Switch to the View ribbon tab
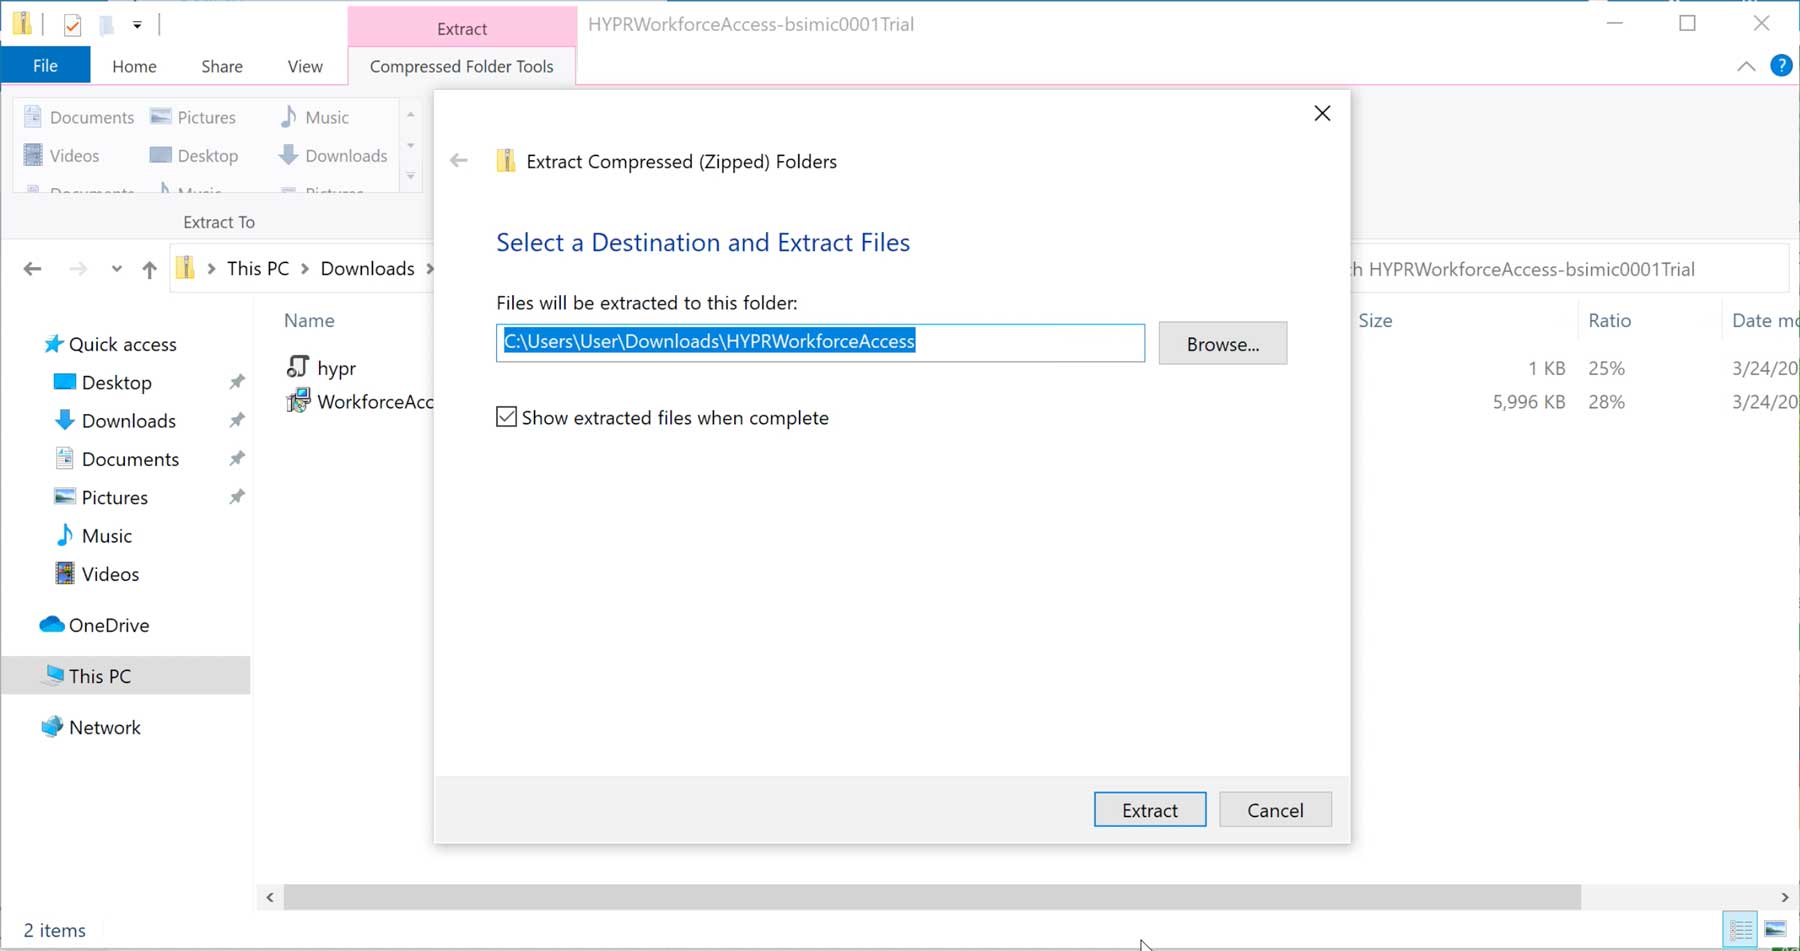The width and height of the screenshot is (1800, 951). (x=305, y=66)
